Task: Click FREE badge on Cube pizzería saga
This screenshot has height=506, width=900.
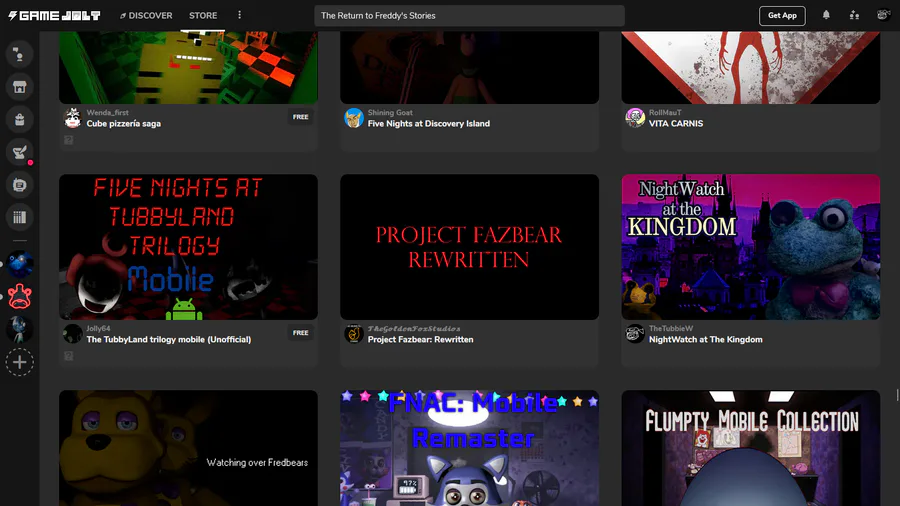Action: [300, 117]
